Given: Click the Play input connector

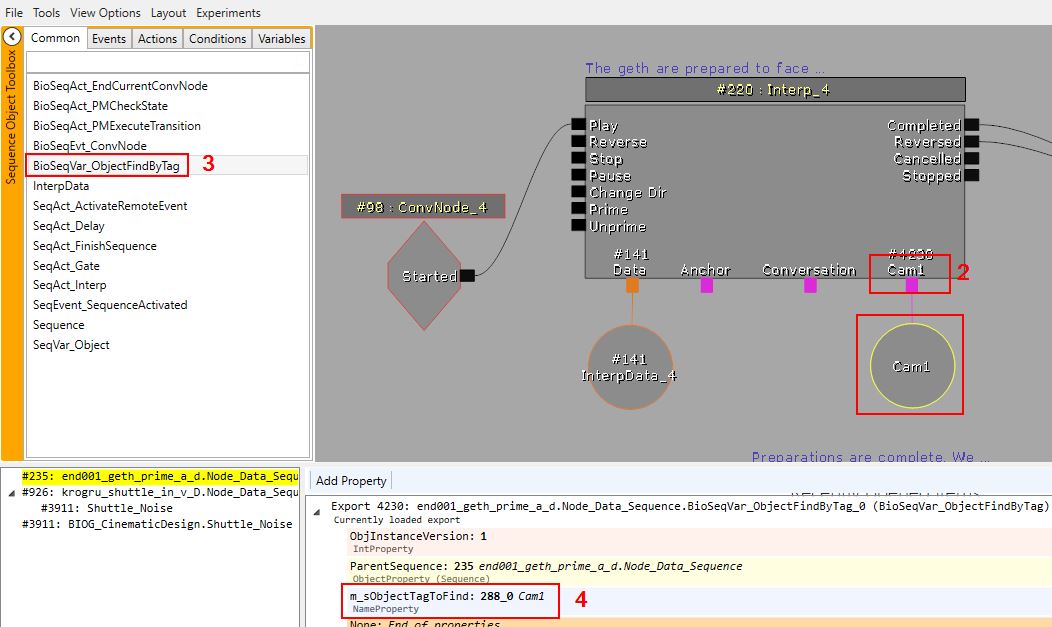Looking at the screenshot, I should click(578, 124).
